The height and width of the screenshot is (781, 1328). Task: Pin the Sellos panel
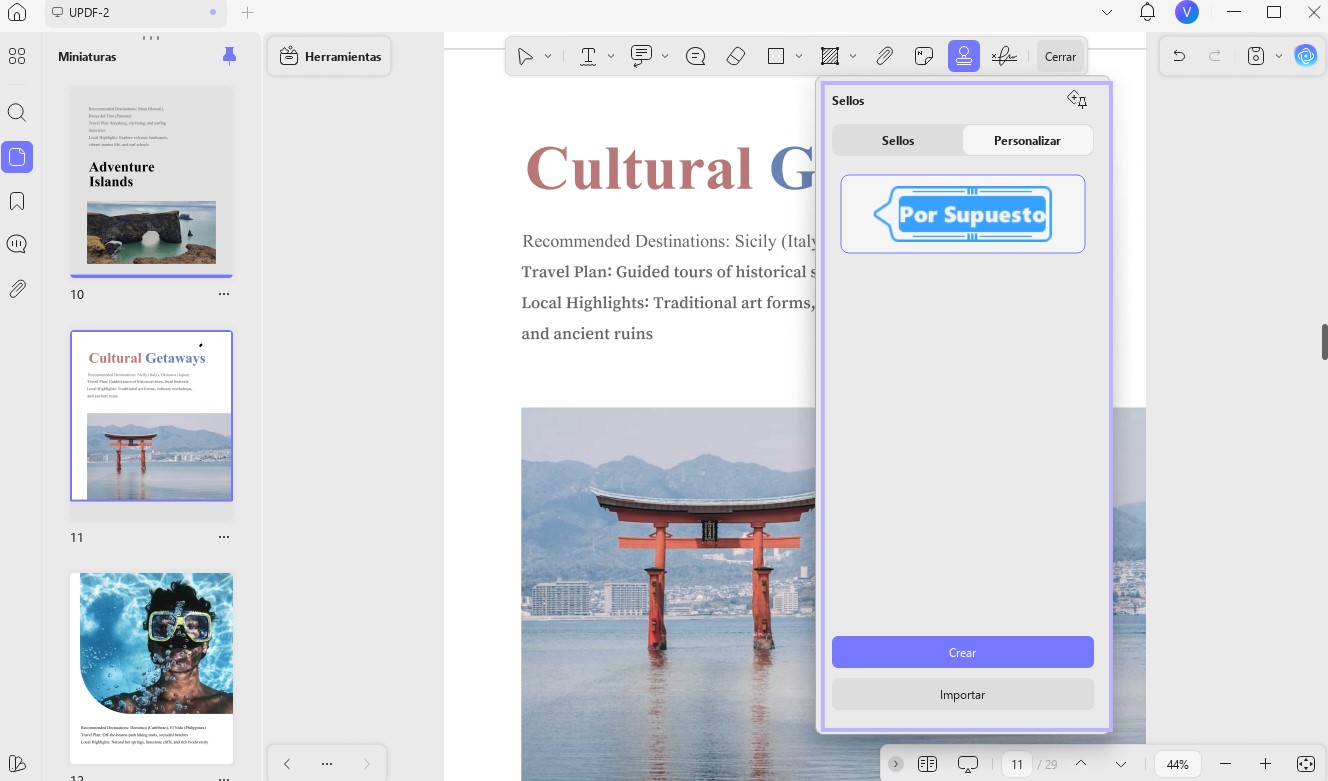(x=1077, y=100)
